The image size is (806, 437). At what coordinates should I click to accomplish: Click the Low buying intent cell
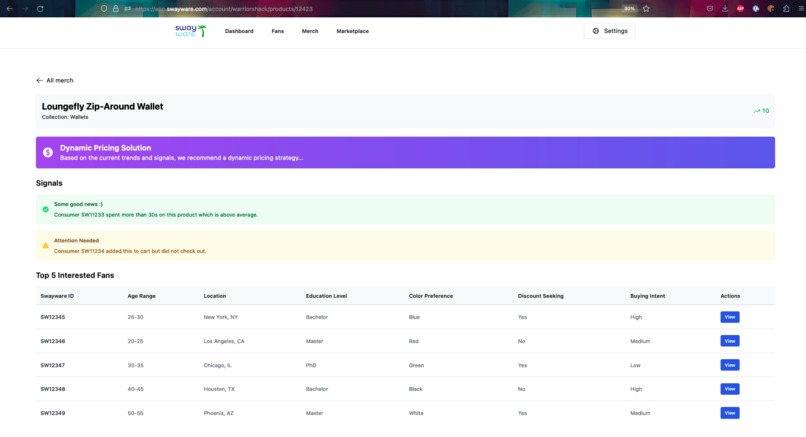[635, 366]
